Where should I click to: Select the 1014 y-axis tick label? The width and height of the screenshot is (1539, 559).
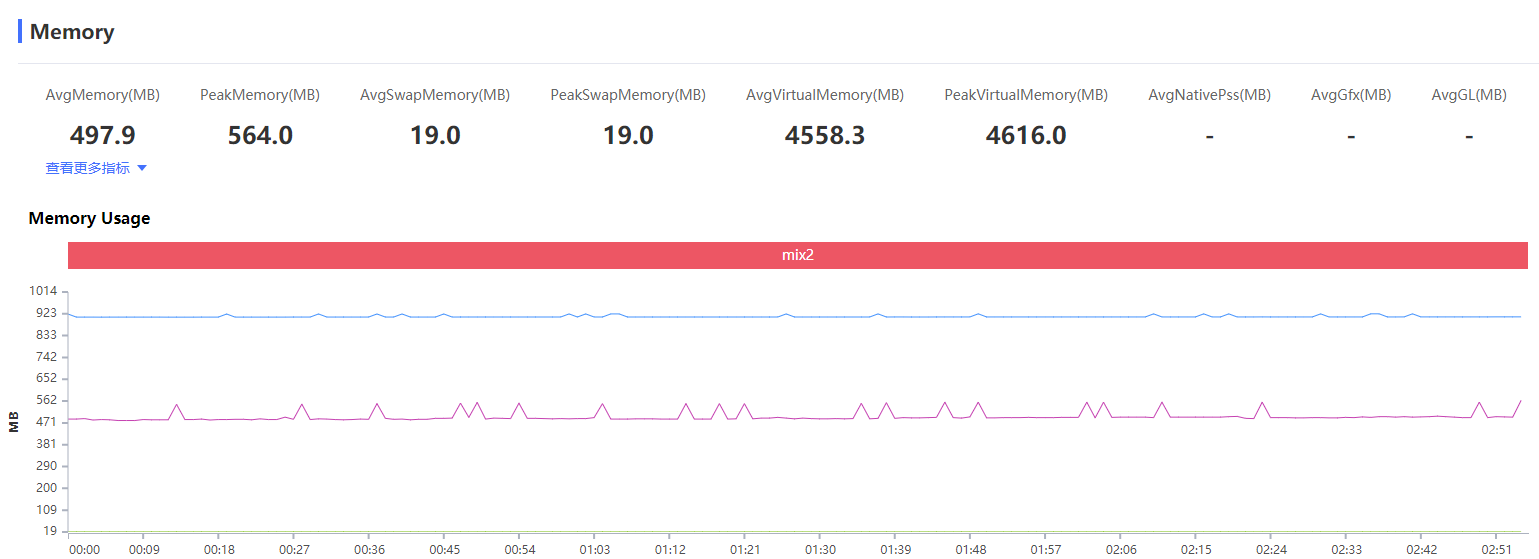click(44, 291)
